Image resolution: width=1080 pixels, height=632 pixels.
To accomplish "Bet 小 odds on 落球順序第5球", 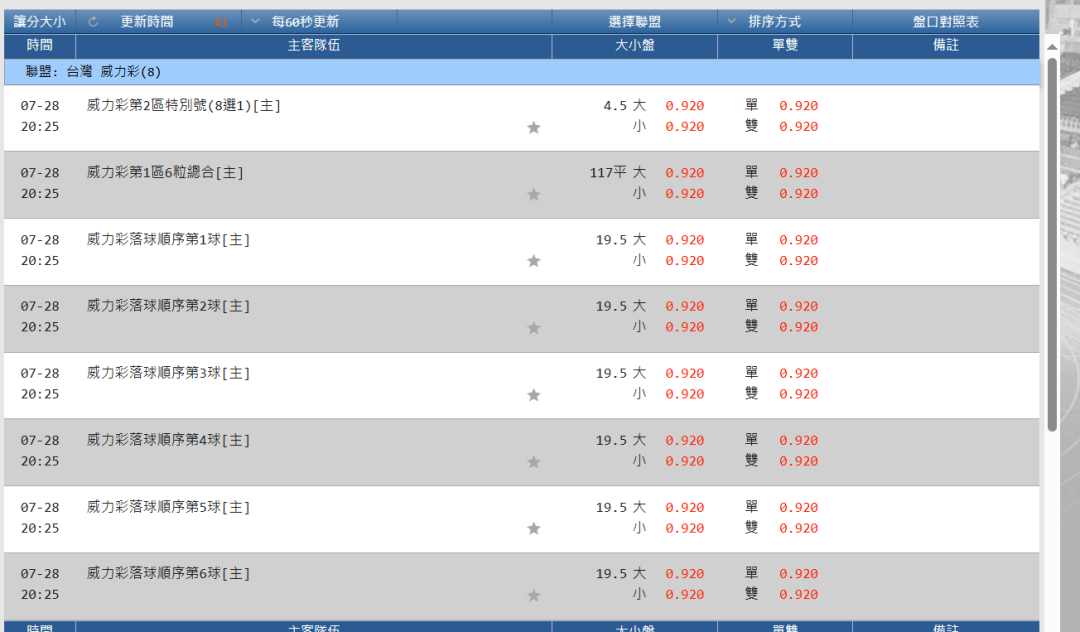I will tap(685, 528).
